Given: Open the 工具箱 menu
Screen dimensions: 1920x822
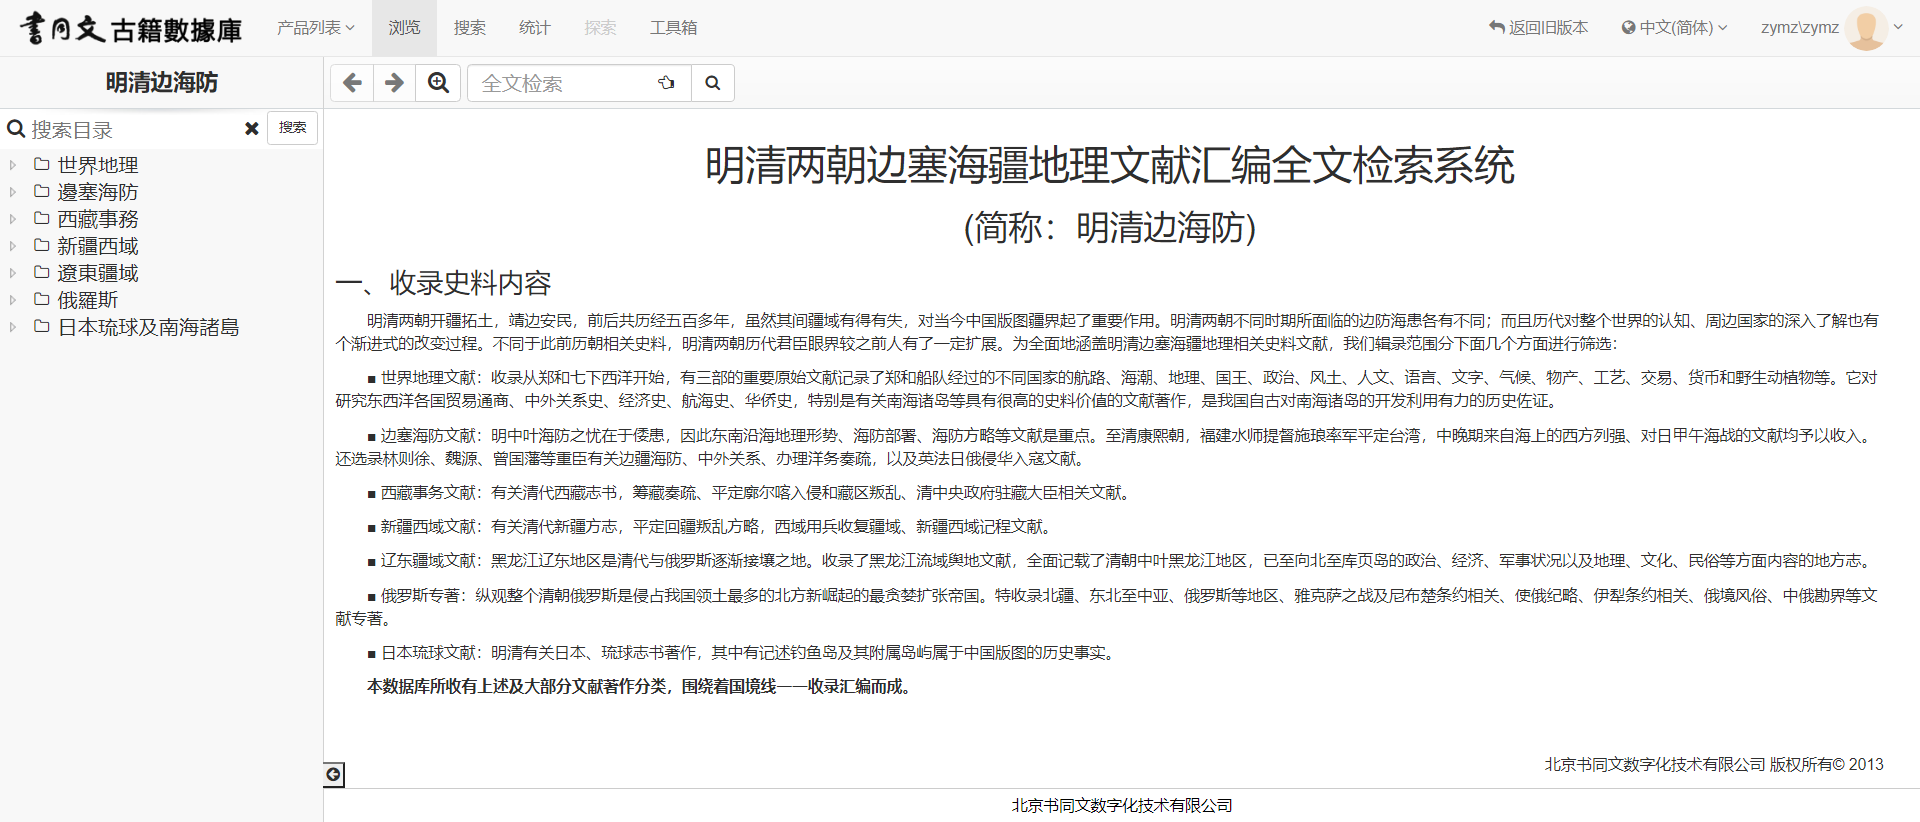Looking at the screenshot, I should [673, 28].
